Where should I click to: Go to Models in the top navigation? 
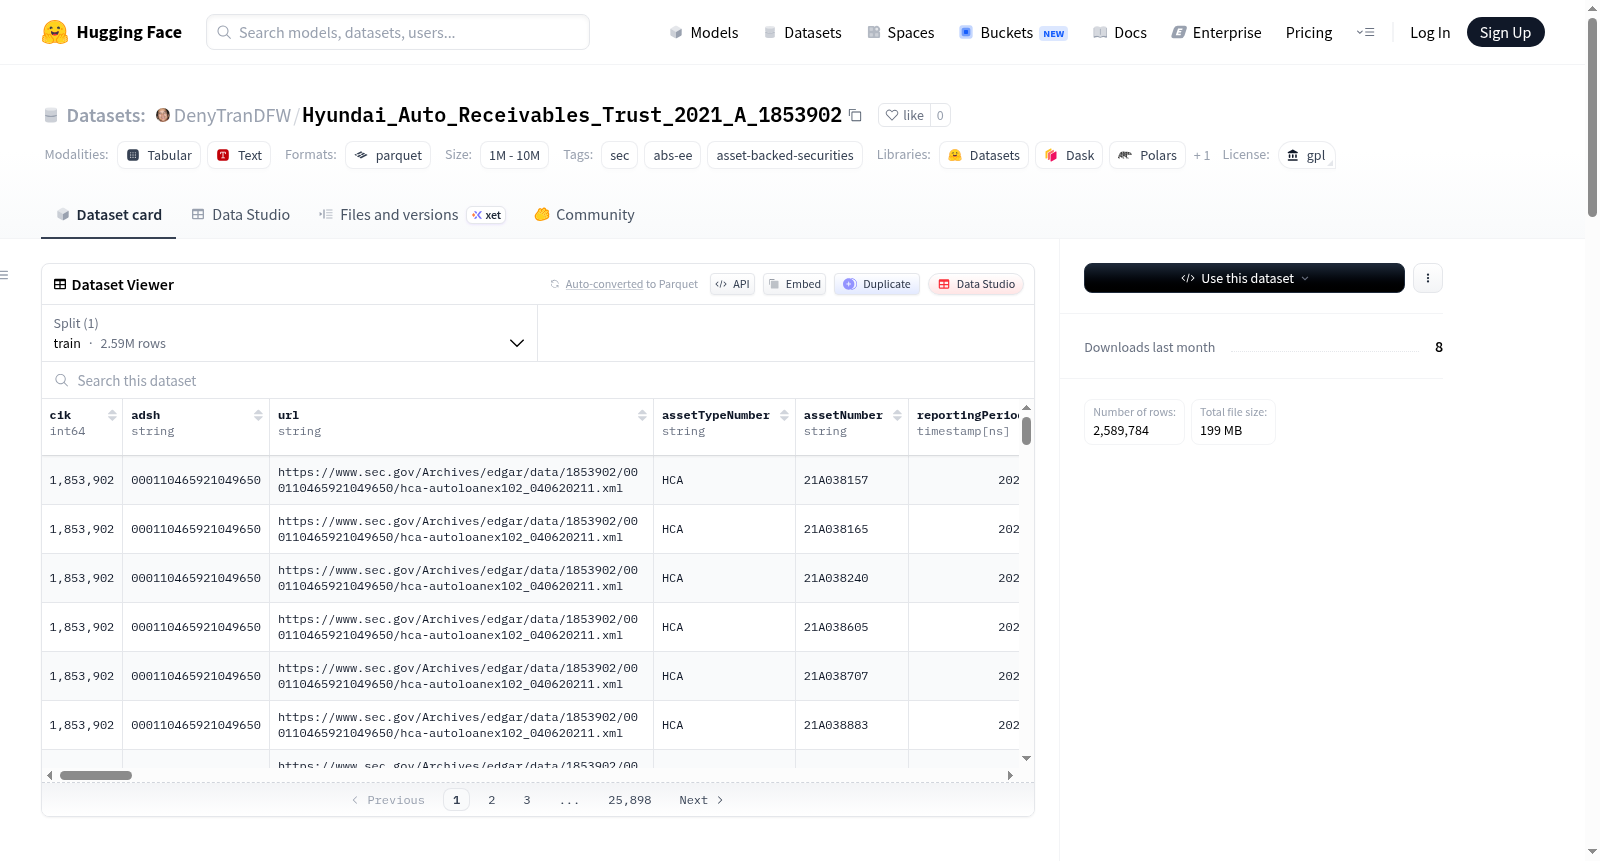(x=704, y=32)
